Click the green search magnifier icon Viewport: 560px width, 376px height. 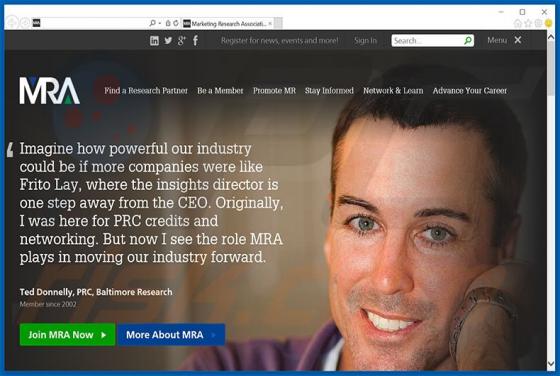(x=468, y=41)
